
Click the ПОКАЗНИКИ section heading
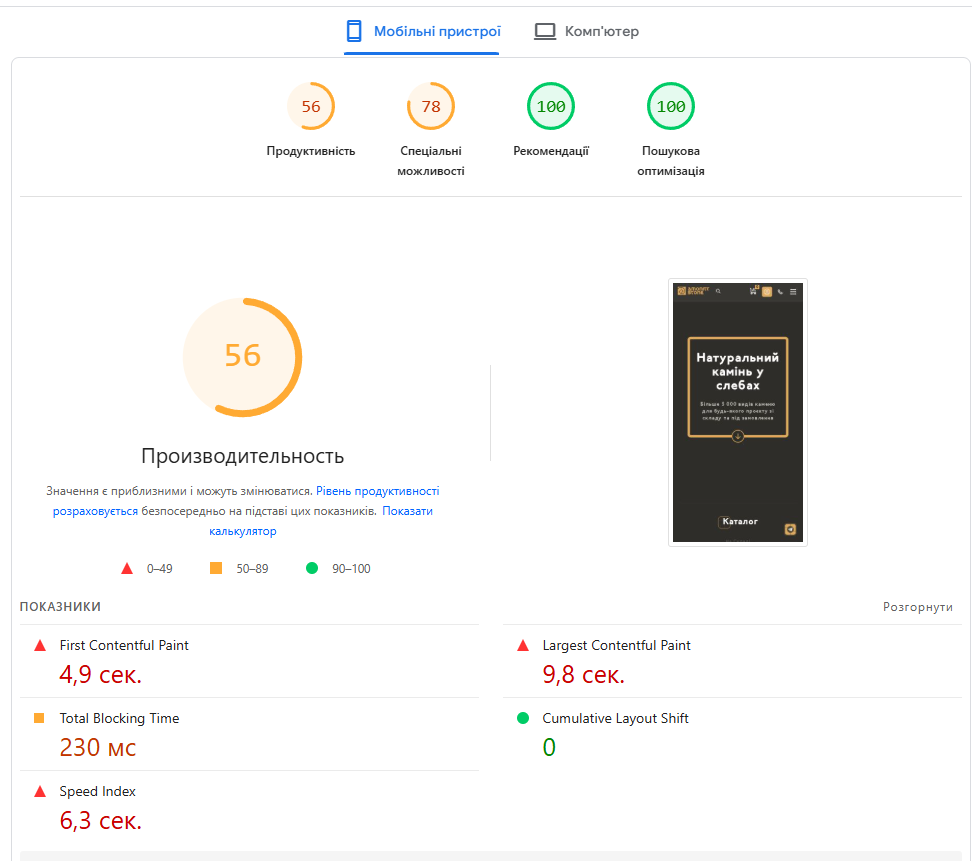[x=60, y=606]
